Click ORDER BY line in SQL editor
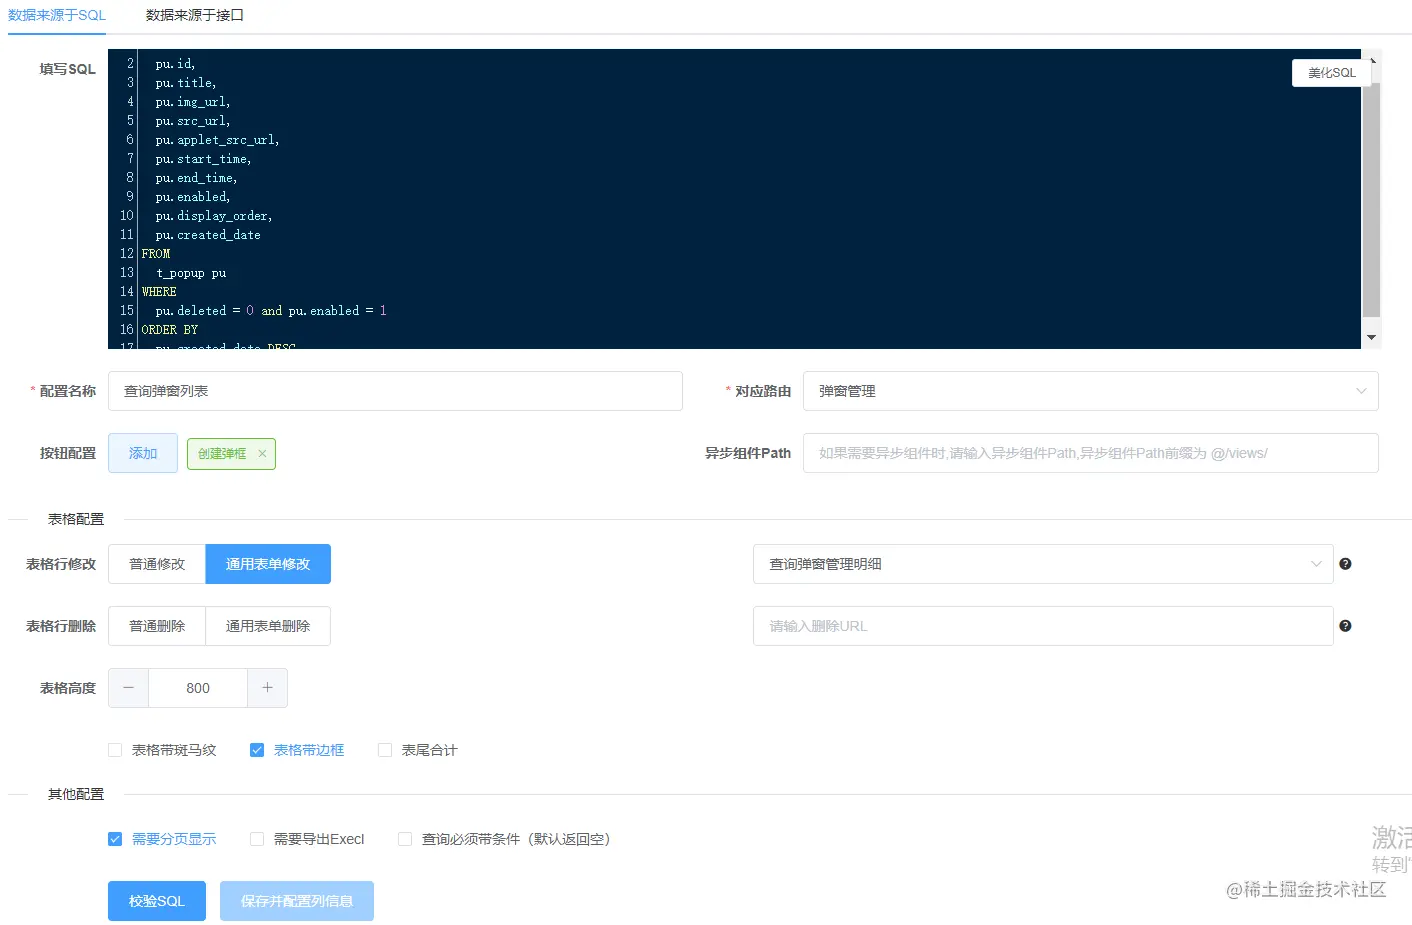The width and height of the screenshot is (1412, 925). (x=170, y=330)
